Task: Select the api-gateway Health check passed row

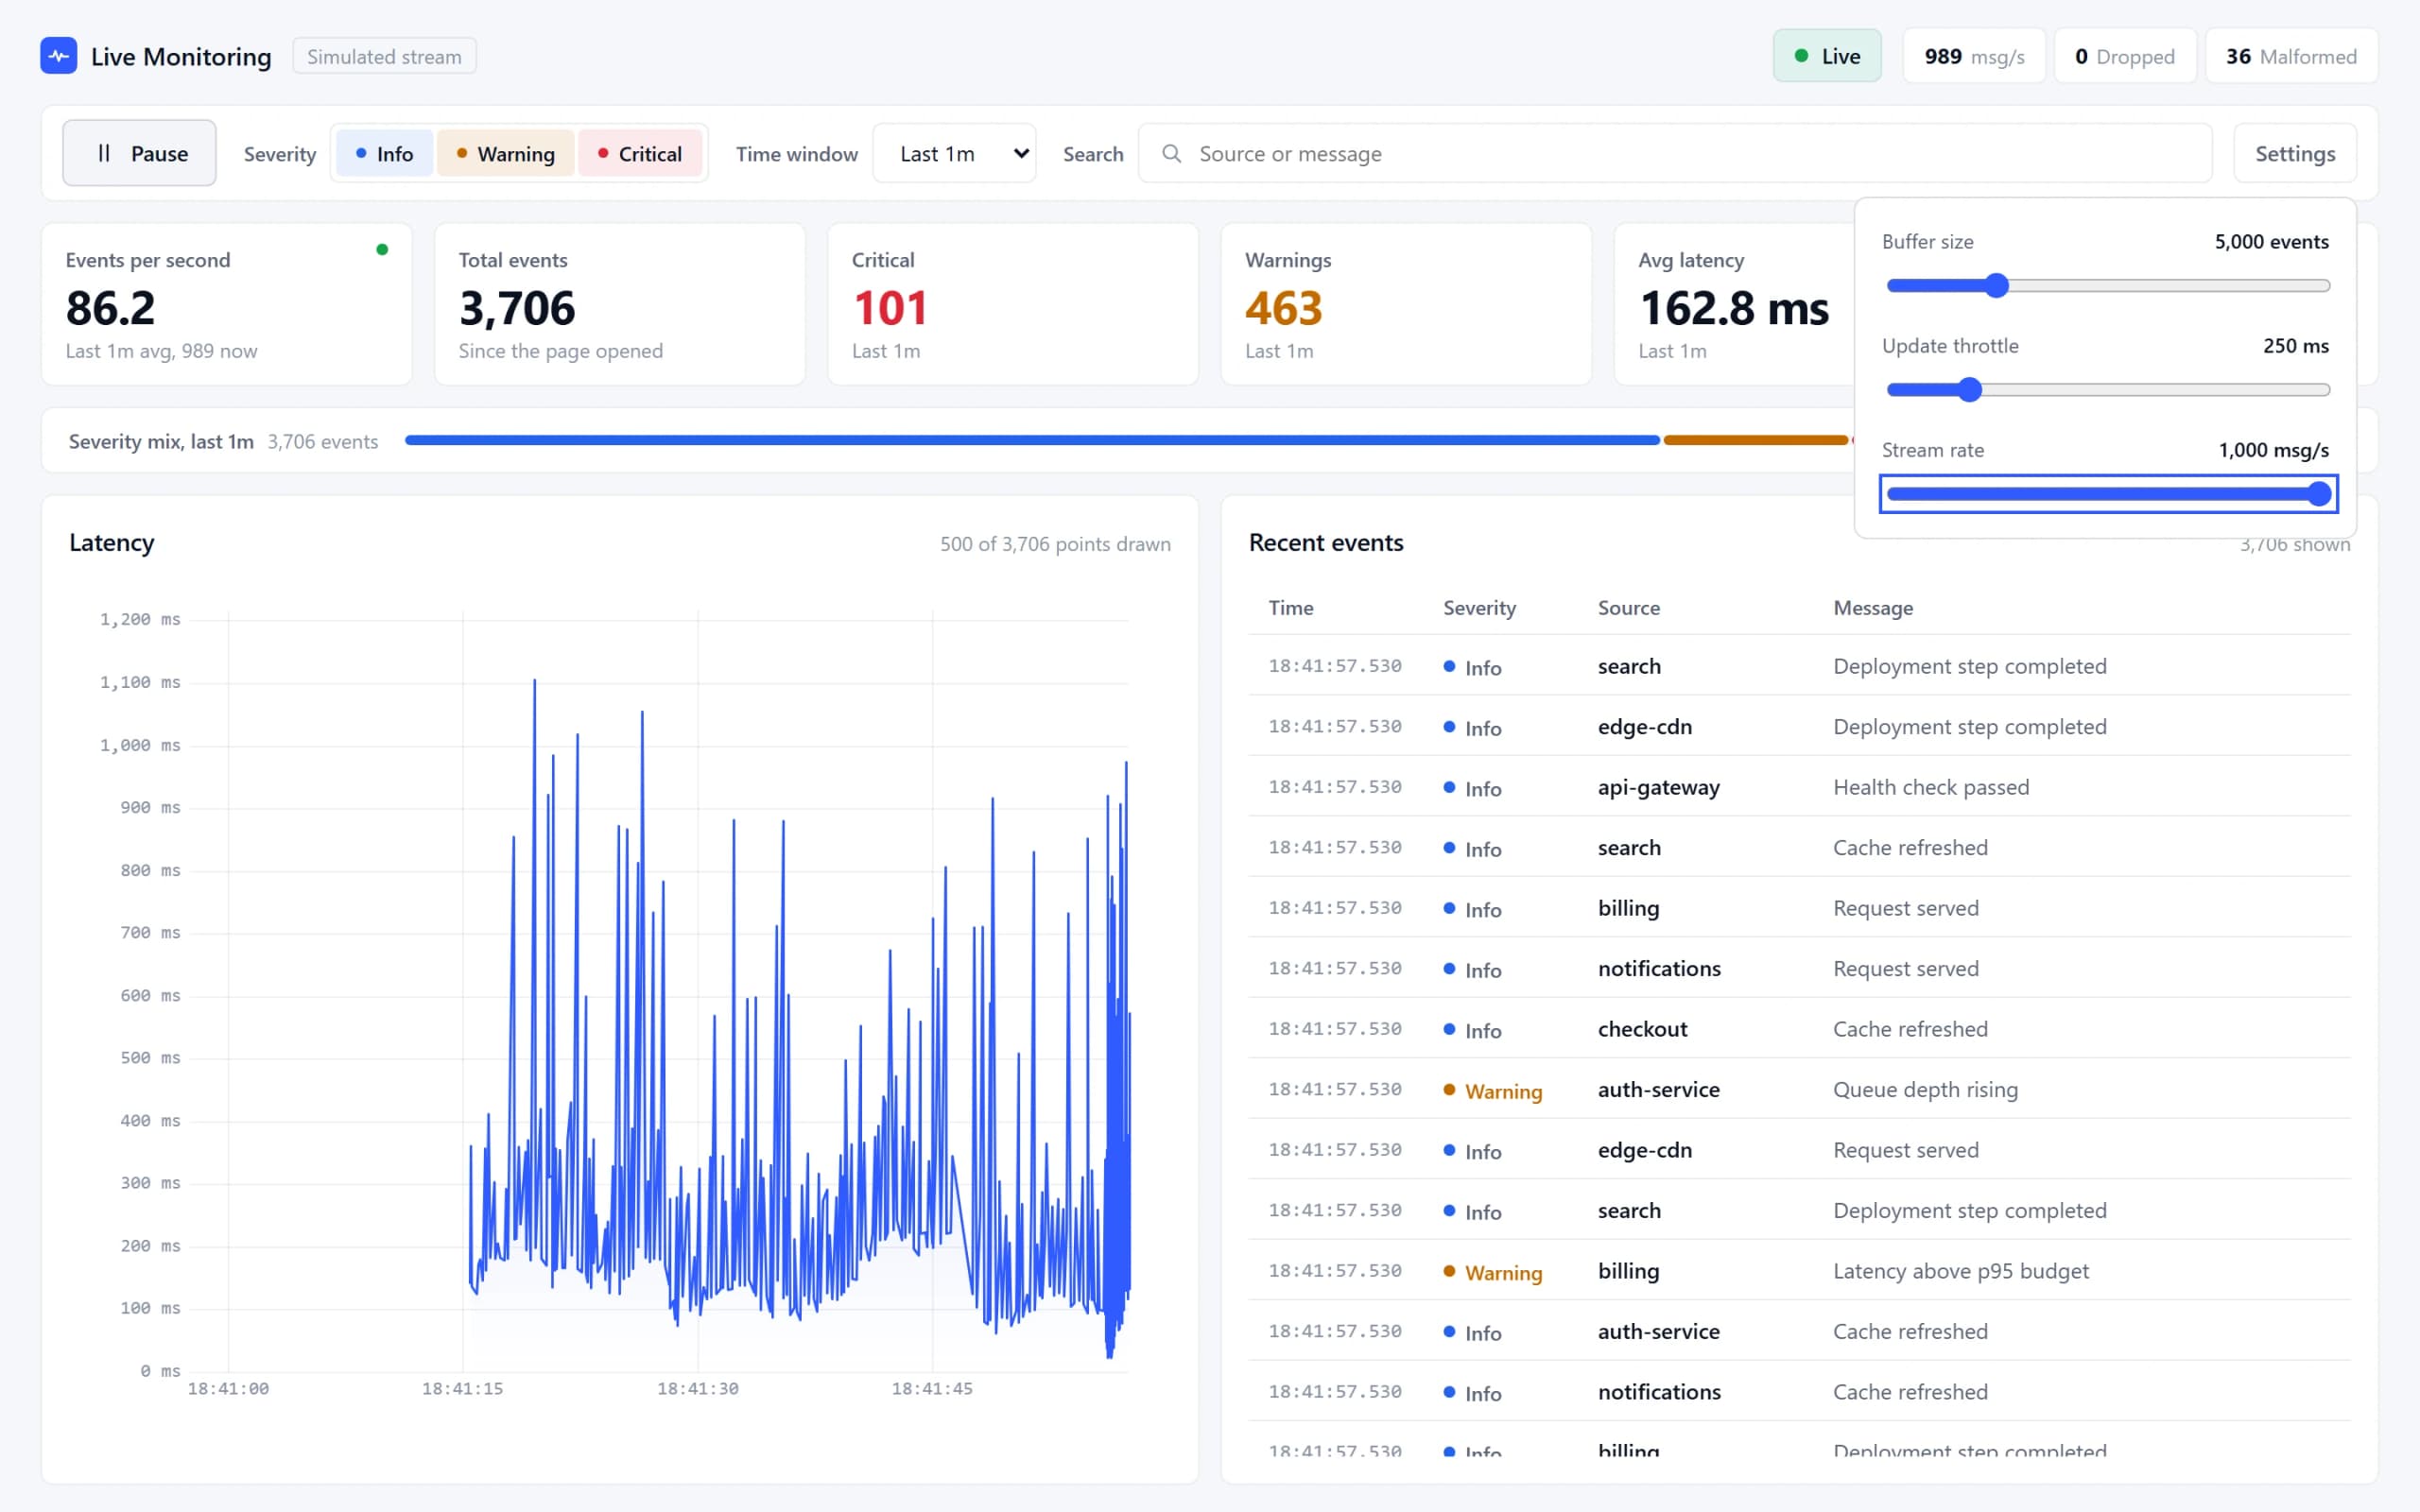Action: click(x=1799, y=787)
